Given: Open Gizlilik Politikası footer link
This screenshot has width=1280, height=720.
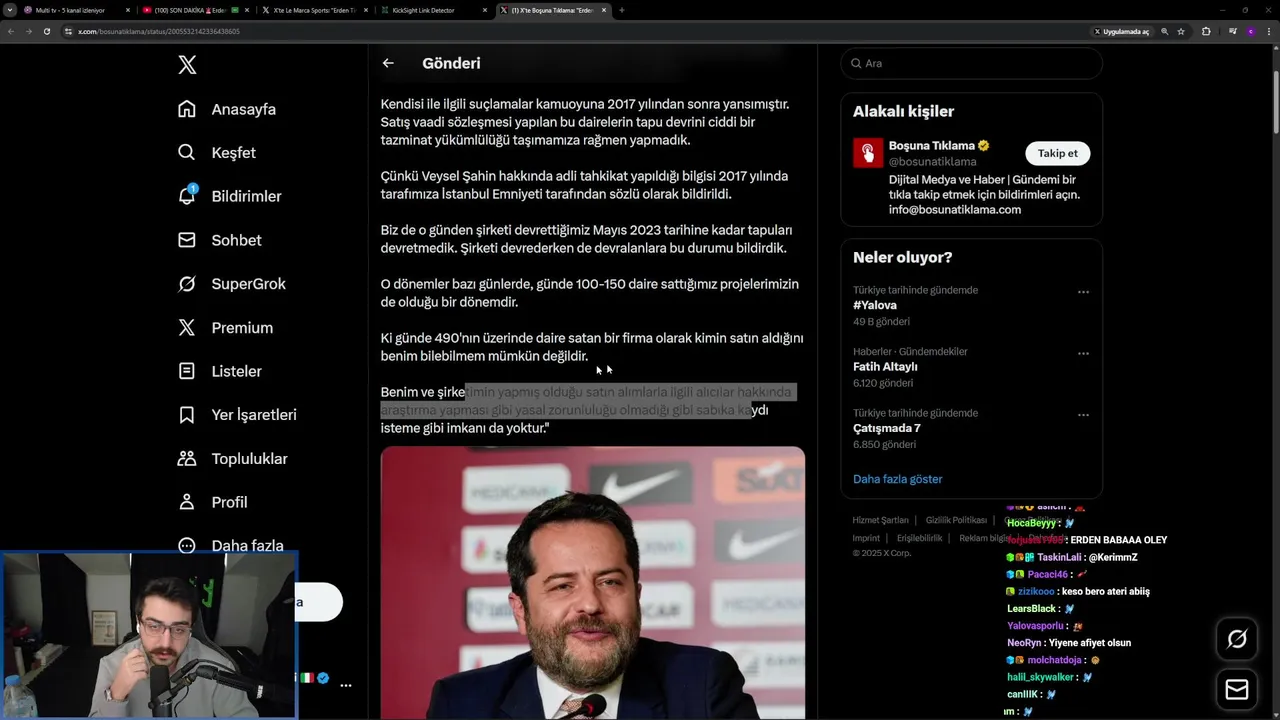Looking at the screenshot, I should click(x=956, y=520).
